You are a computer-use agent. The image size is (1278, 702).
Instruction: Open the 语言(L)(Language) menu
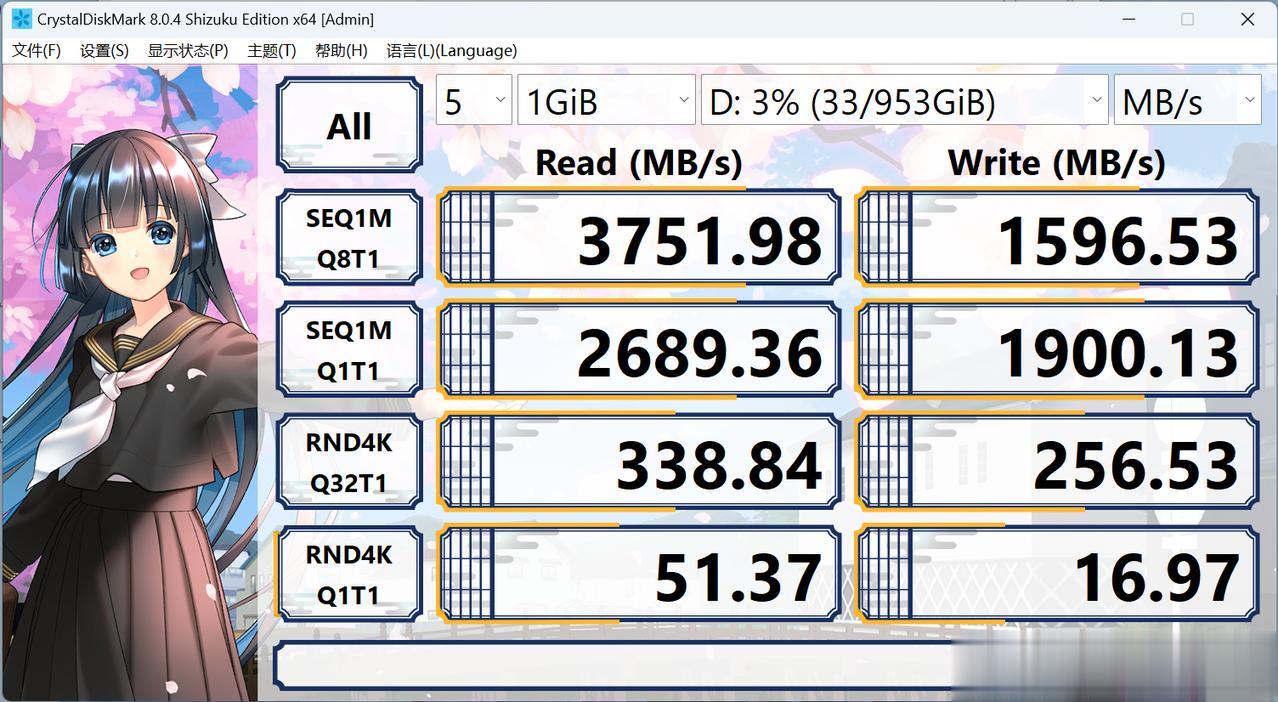point(452,50)
